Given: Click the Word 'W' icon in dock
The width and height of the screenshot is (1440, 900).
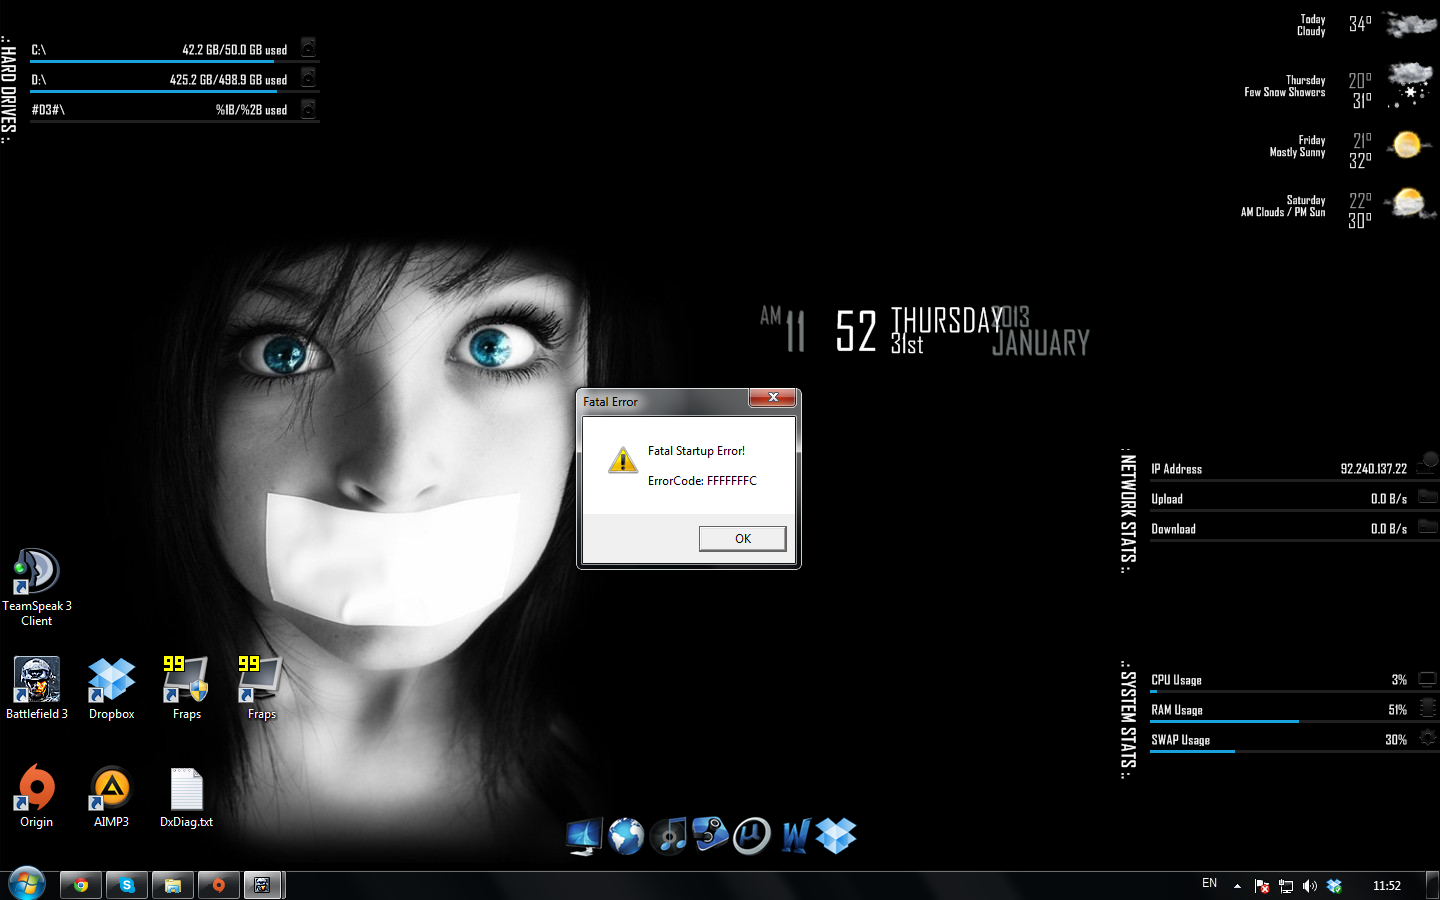Looking at the screenshot, I should click(795, 836).
